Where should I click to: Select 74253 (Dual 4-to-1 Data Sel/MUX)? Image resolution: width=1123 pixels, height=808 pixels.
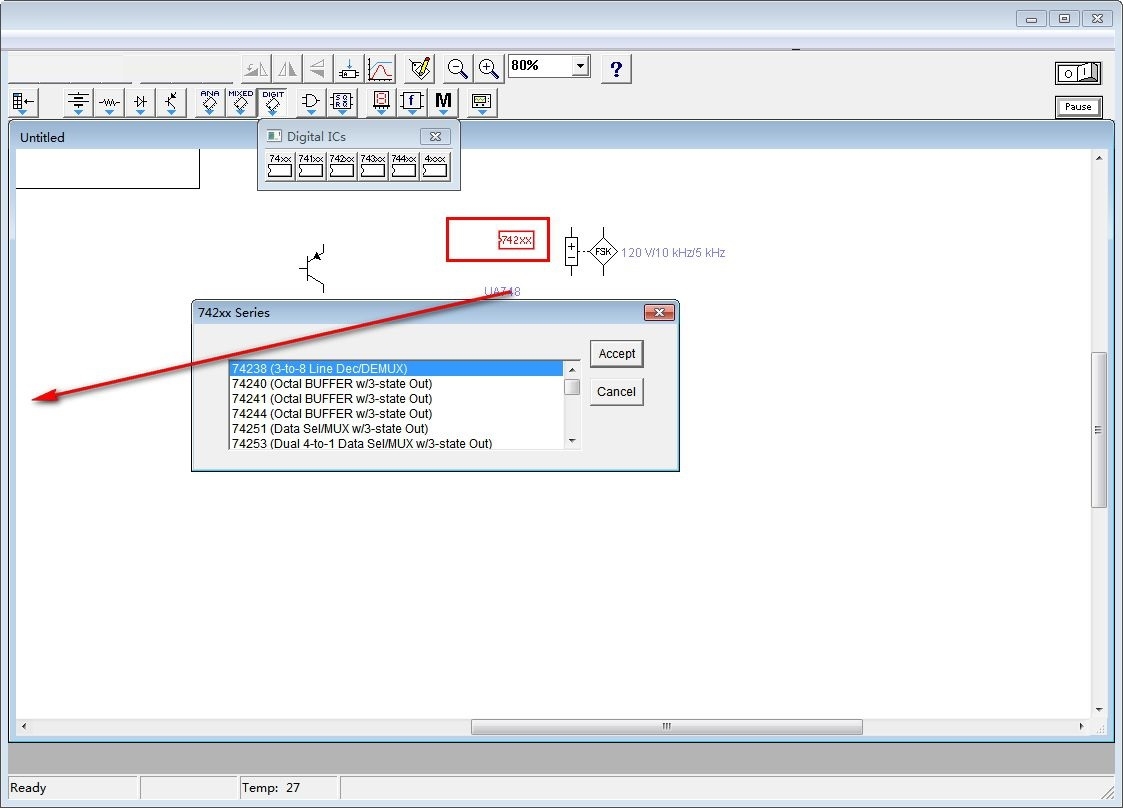pos(396,443)
